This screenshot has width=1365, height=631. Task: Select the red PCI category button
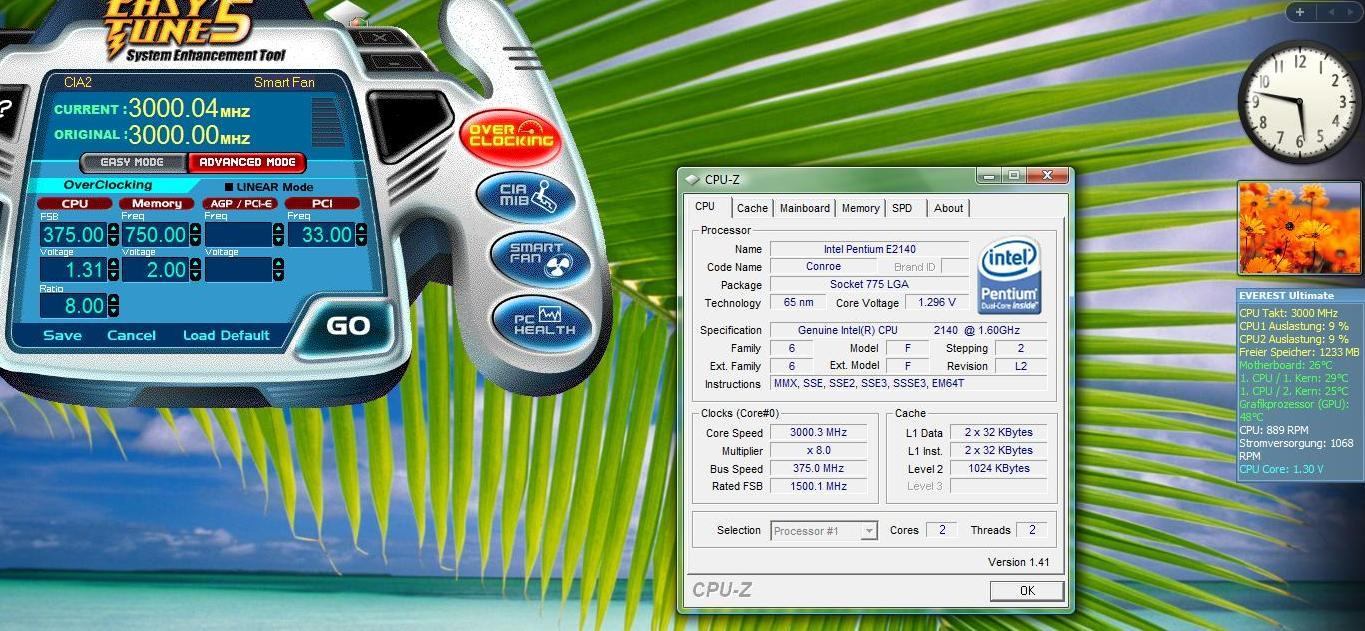pos(322,203)
